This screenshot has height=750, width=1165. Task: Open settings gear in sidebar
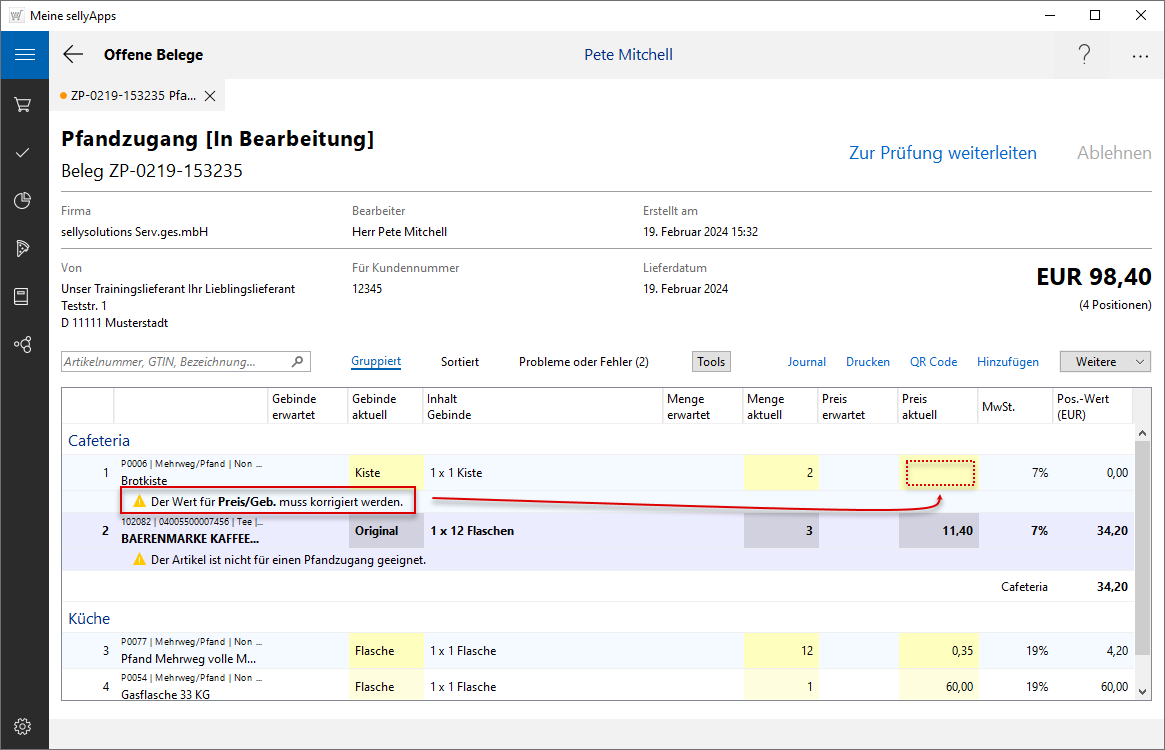coord(24,726)
